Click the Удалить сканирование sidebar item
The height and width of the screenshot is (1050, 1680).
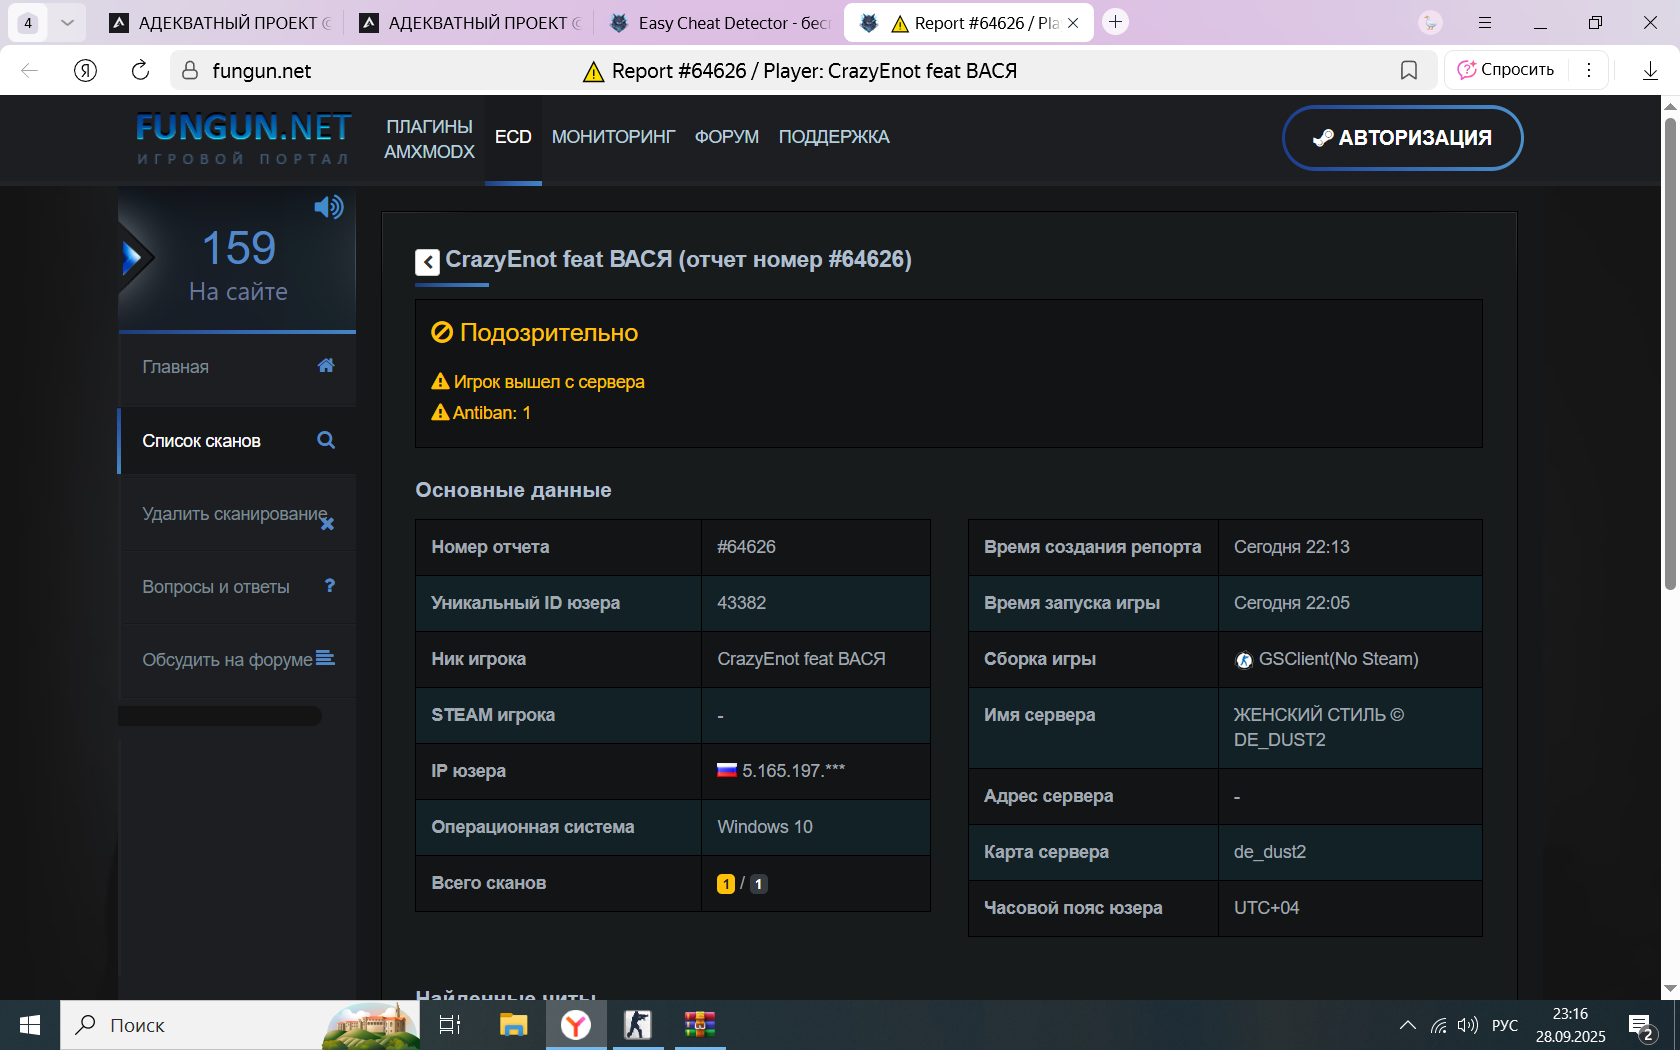(237, 514)
